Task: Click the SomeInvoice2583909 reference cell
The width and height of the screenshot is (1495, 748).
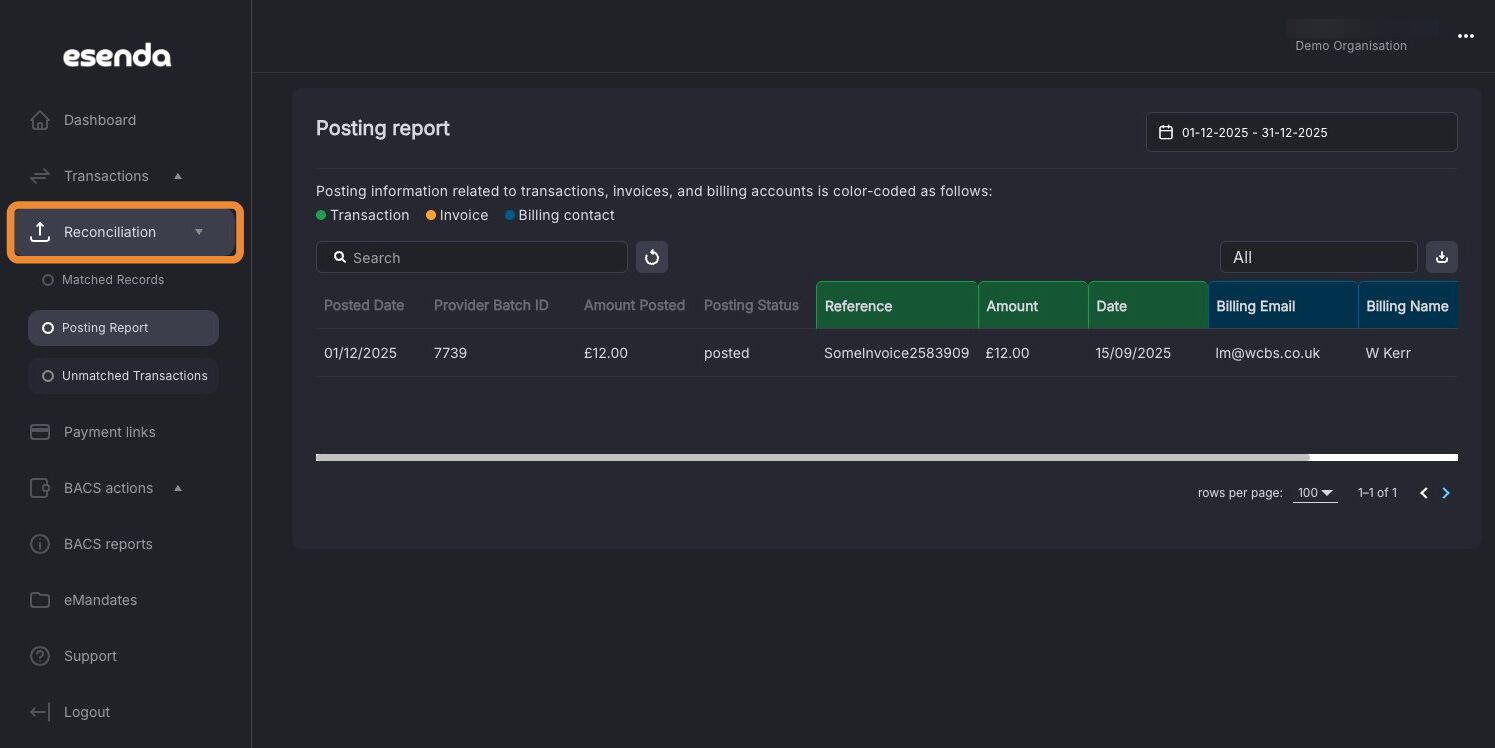Action: click(x=897, y=353)
